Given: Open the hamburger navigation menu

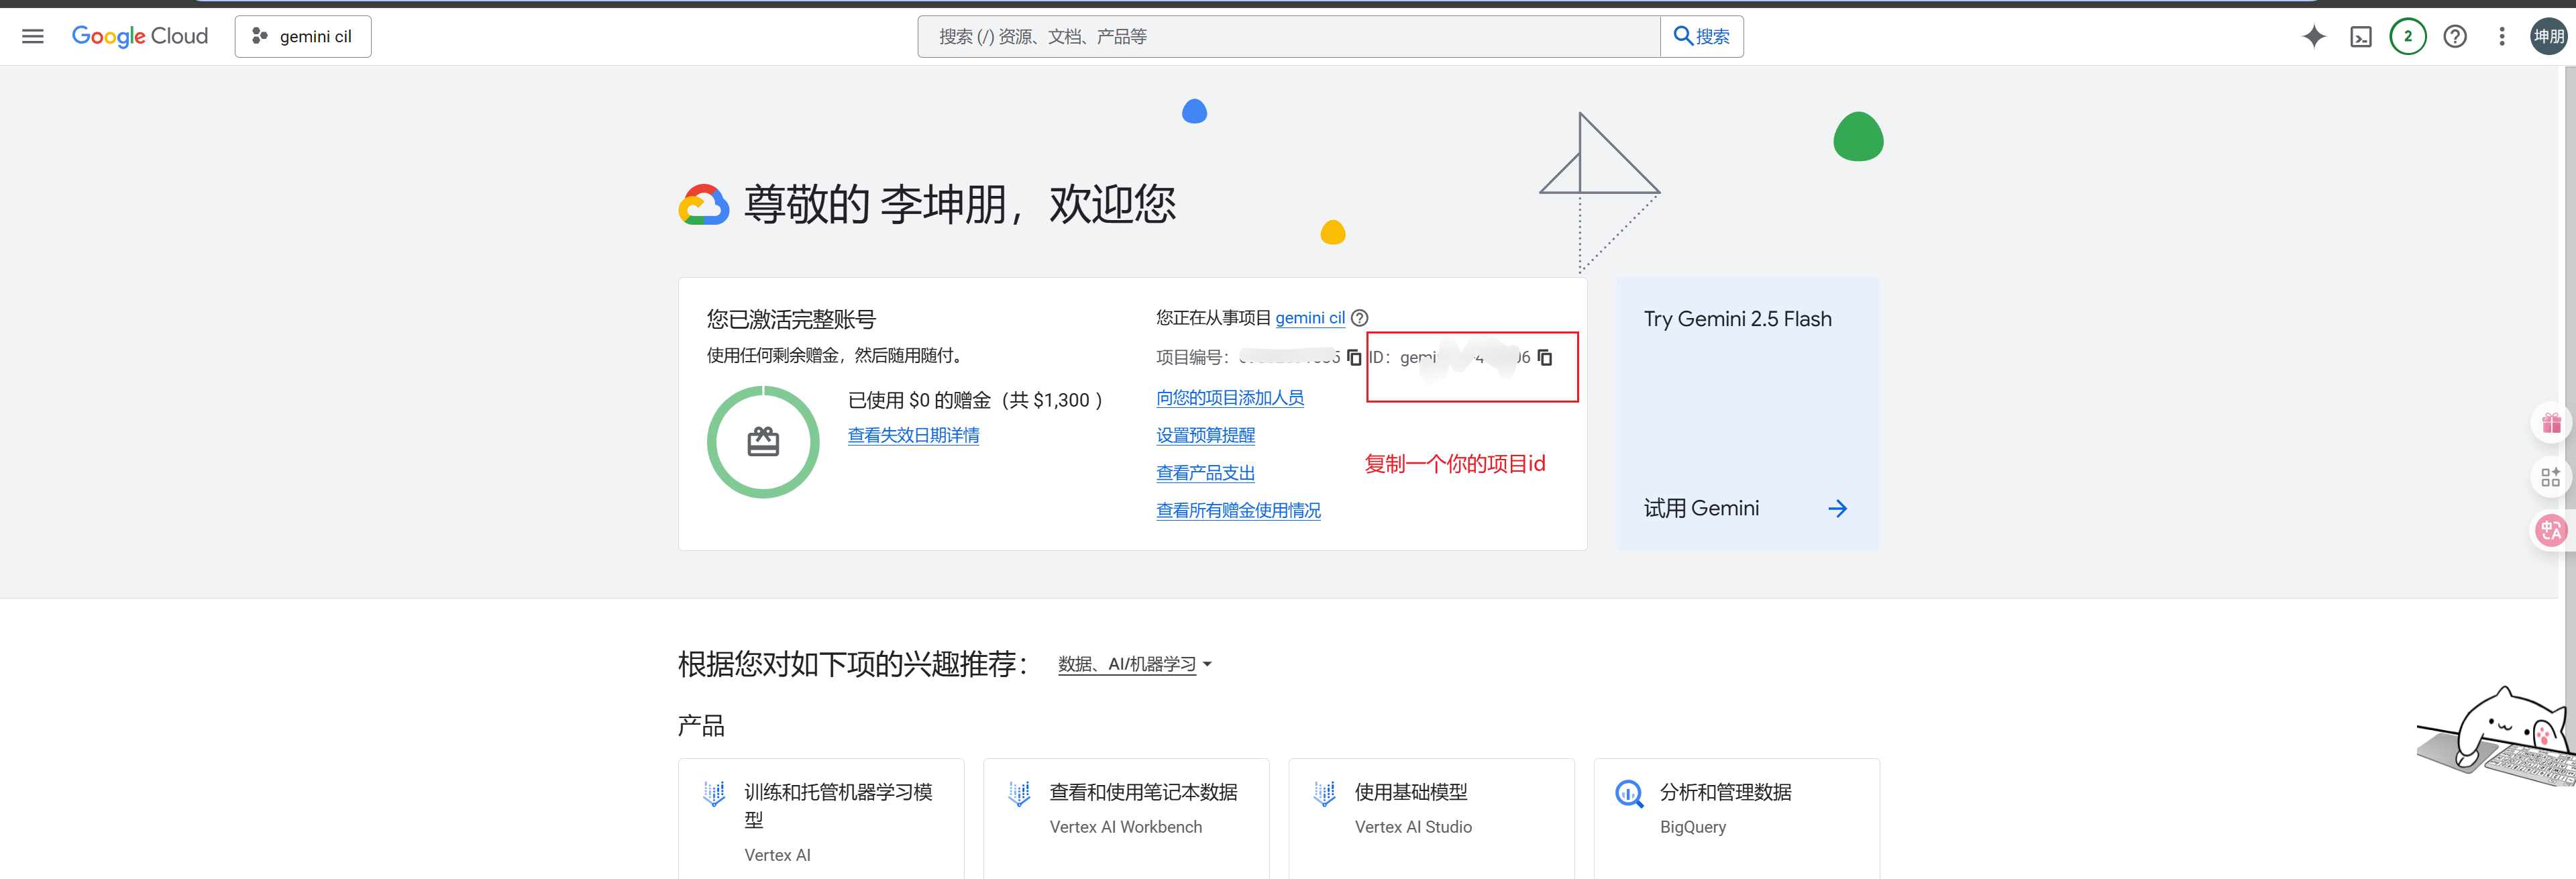Looking at the screenshot, I should (33, 37).
